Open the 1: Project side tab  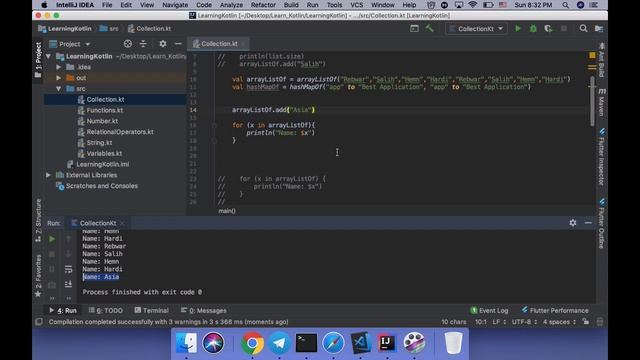pos(38,60)
